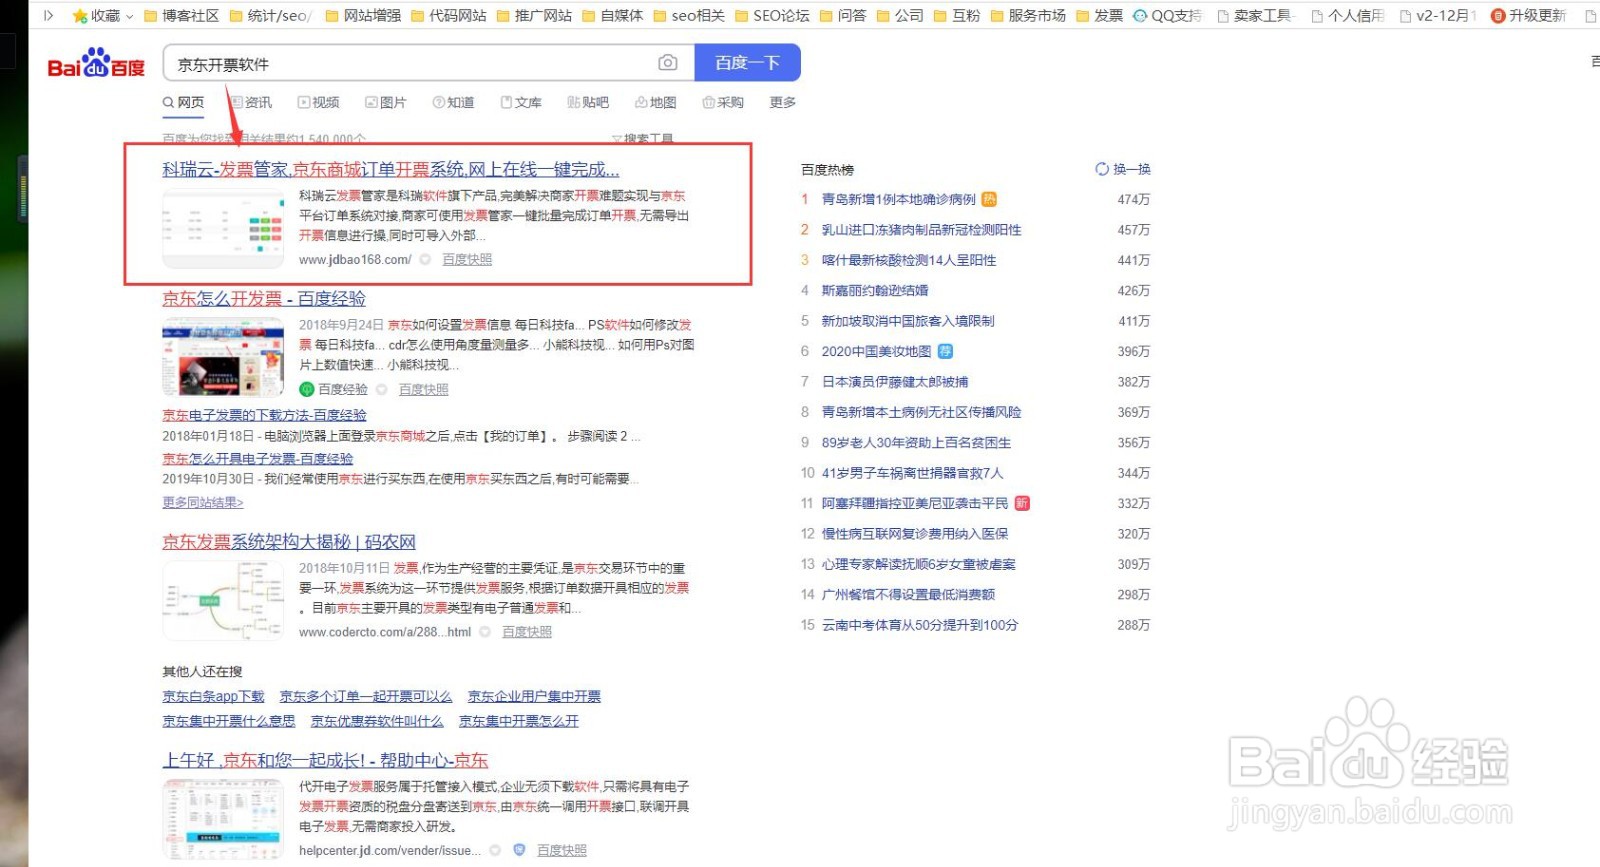
Task: Open hot topic 青岛新增1例本地确诊病例
Action: 898,200
